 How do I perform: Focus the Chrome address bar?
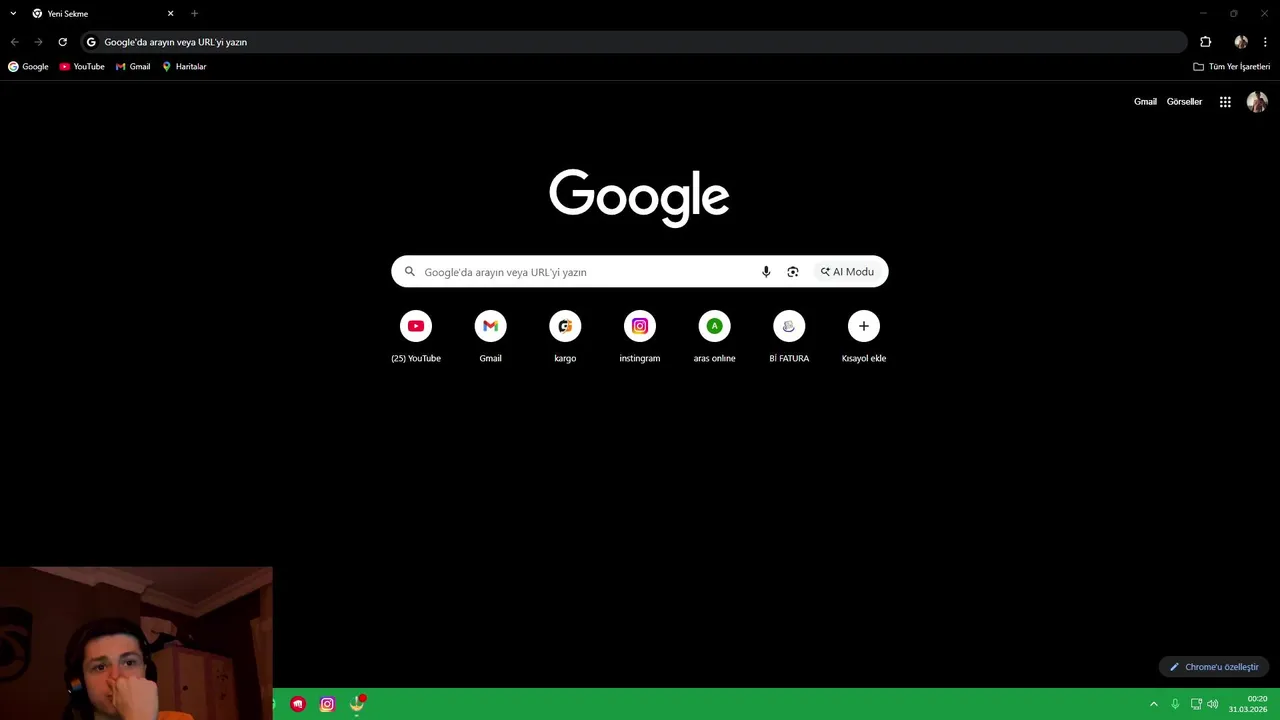tap(634, 42)
